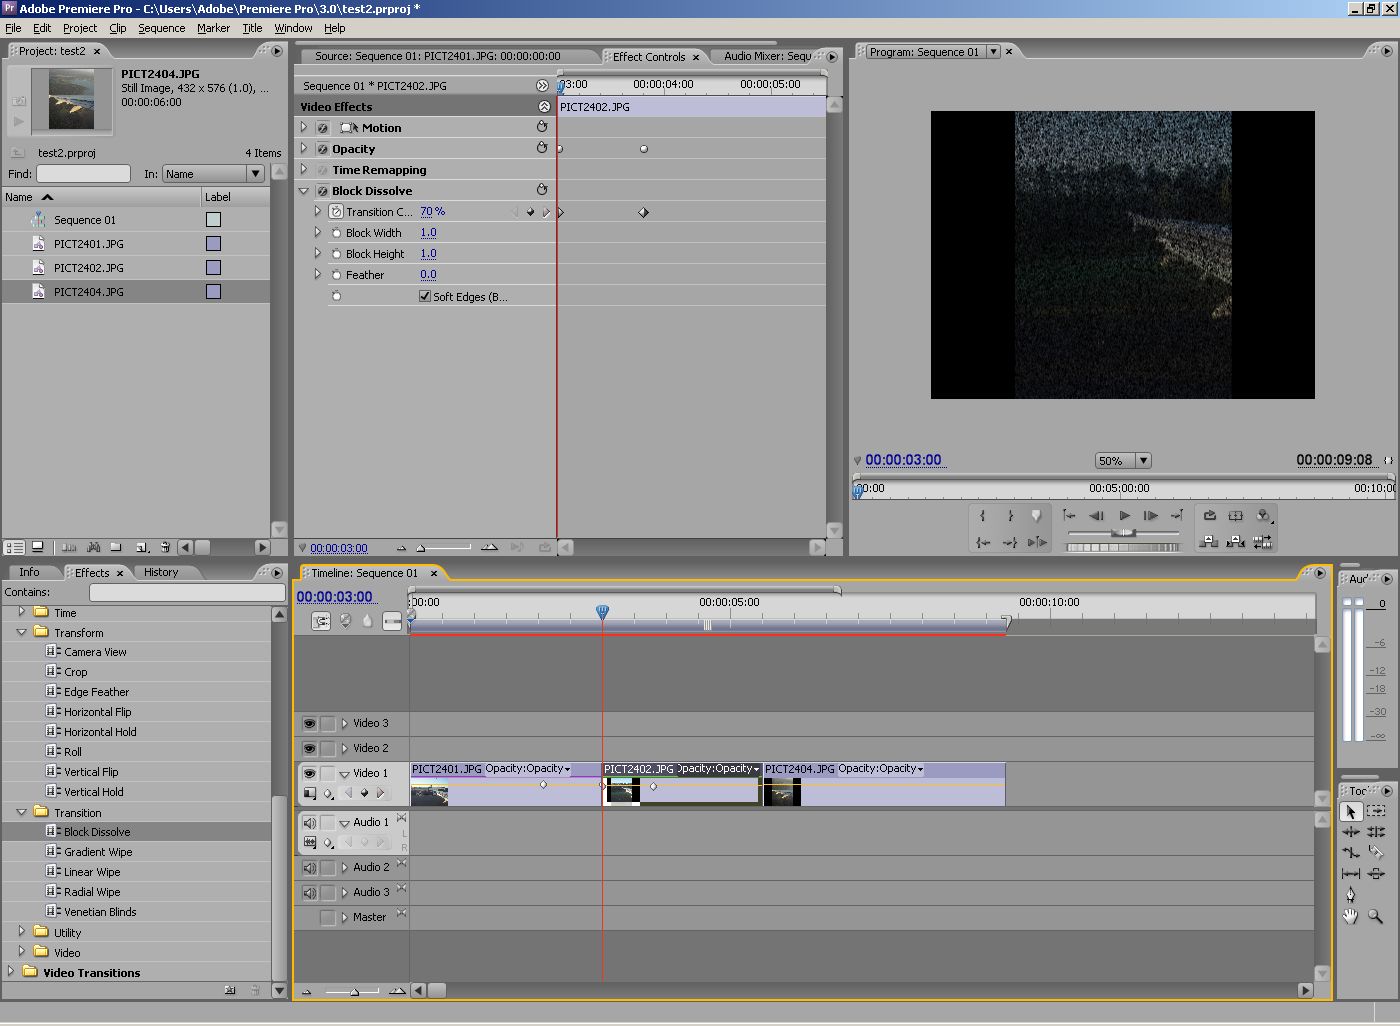This screenshot has width=1400, height=1026.
Task: Select the Selection arrow tool
Action: [1351, 812]
